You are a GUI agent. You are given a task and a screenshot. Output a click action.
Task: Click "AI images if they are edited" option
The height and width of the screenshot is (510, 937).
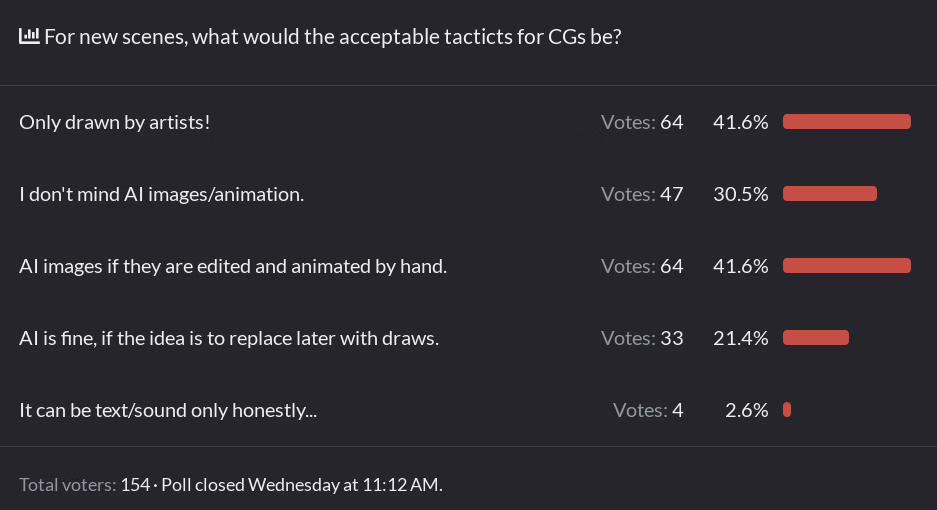[233, 266]
